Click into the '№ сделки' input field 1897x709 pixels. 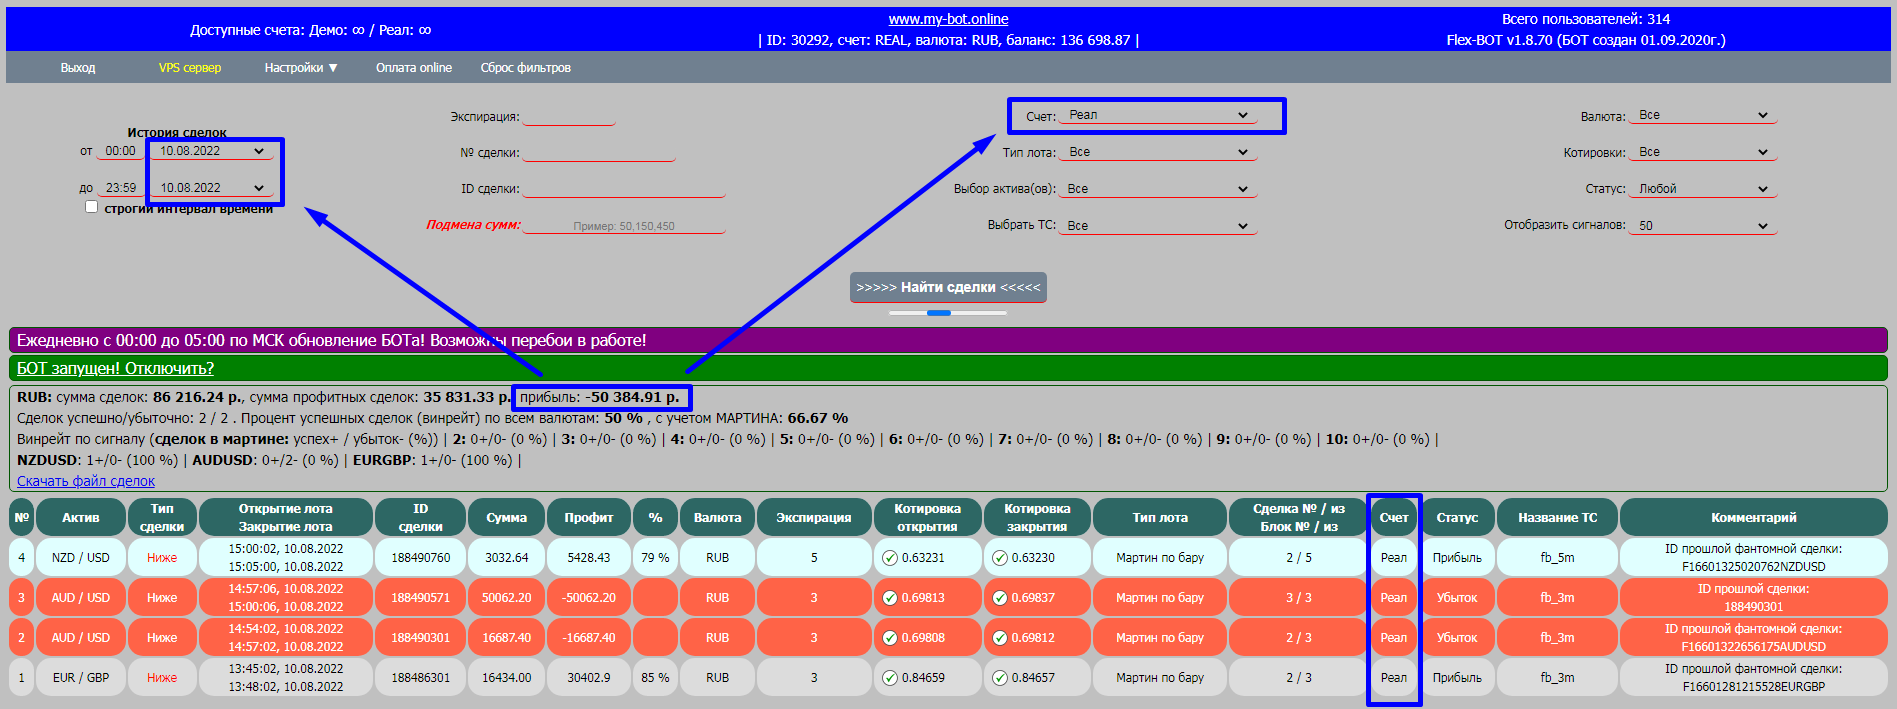[599, 152]
